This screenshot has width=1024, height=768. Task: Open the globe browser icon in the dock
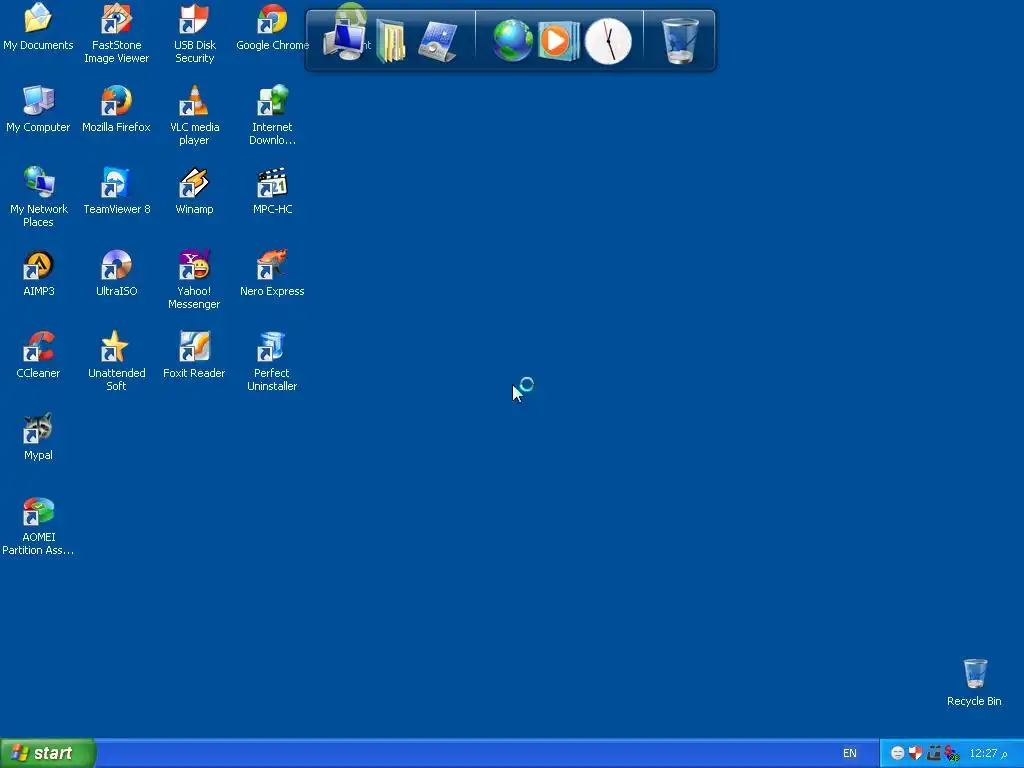[x=513, y=41]
